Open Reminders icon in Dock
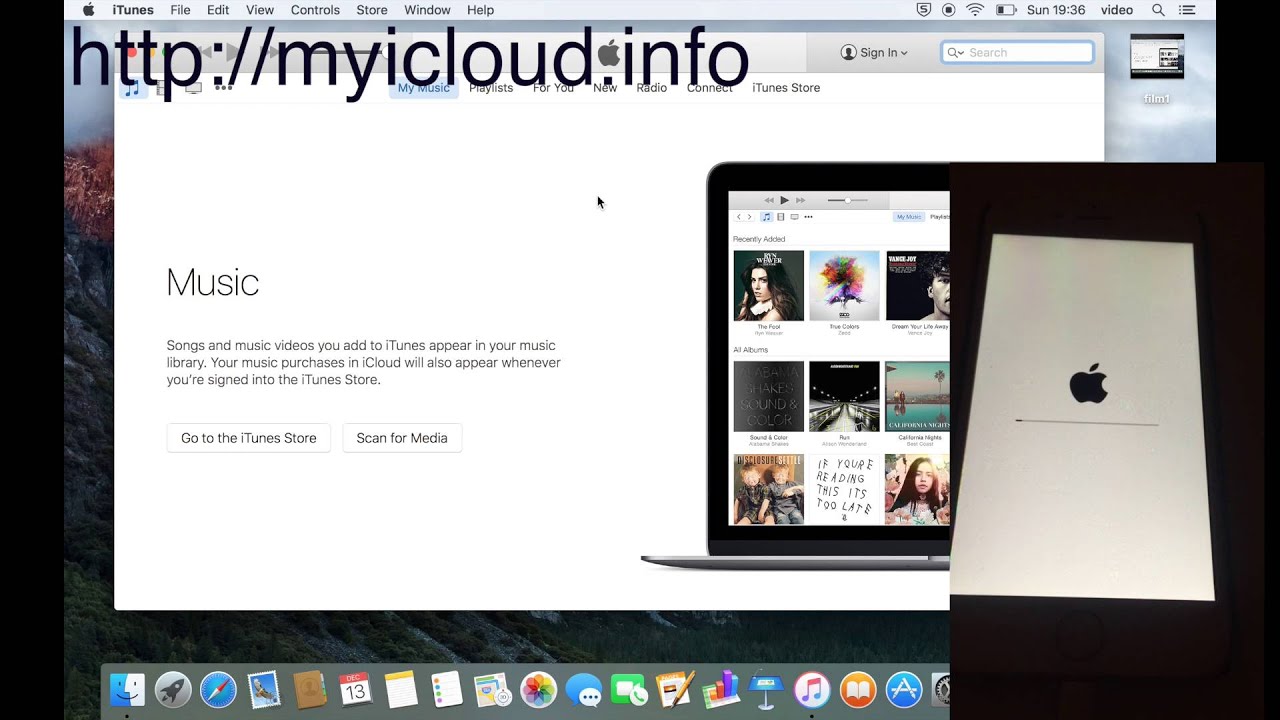 click(x=447, y=690)
